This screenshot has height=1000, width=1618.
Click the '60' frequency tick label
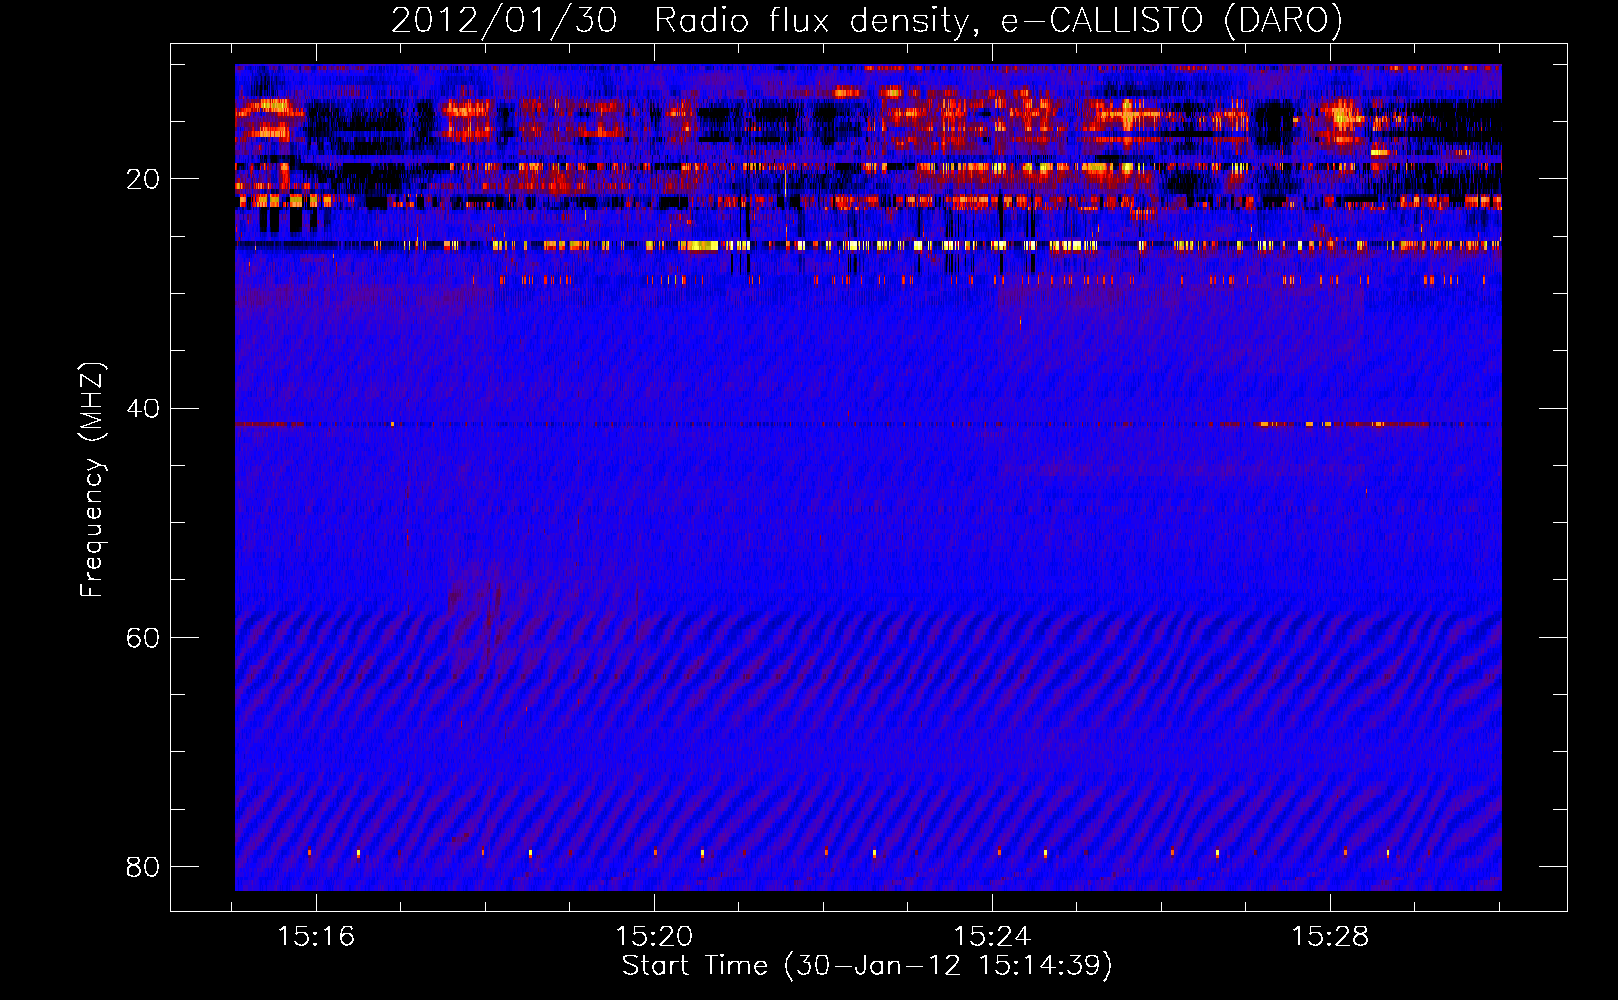(143, 638)
